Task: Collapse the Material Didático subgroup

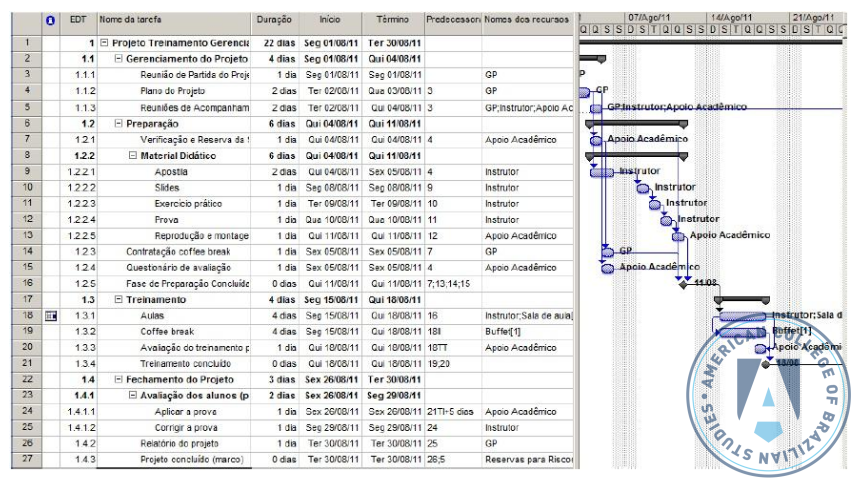Action: (x=132, y=155)
